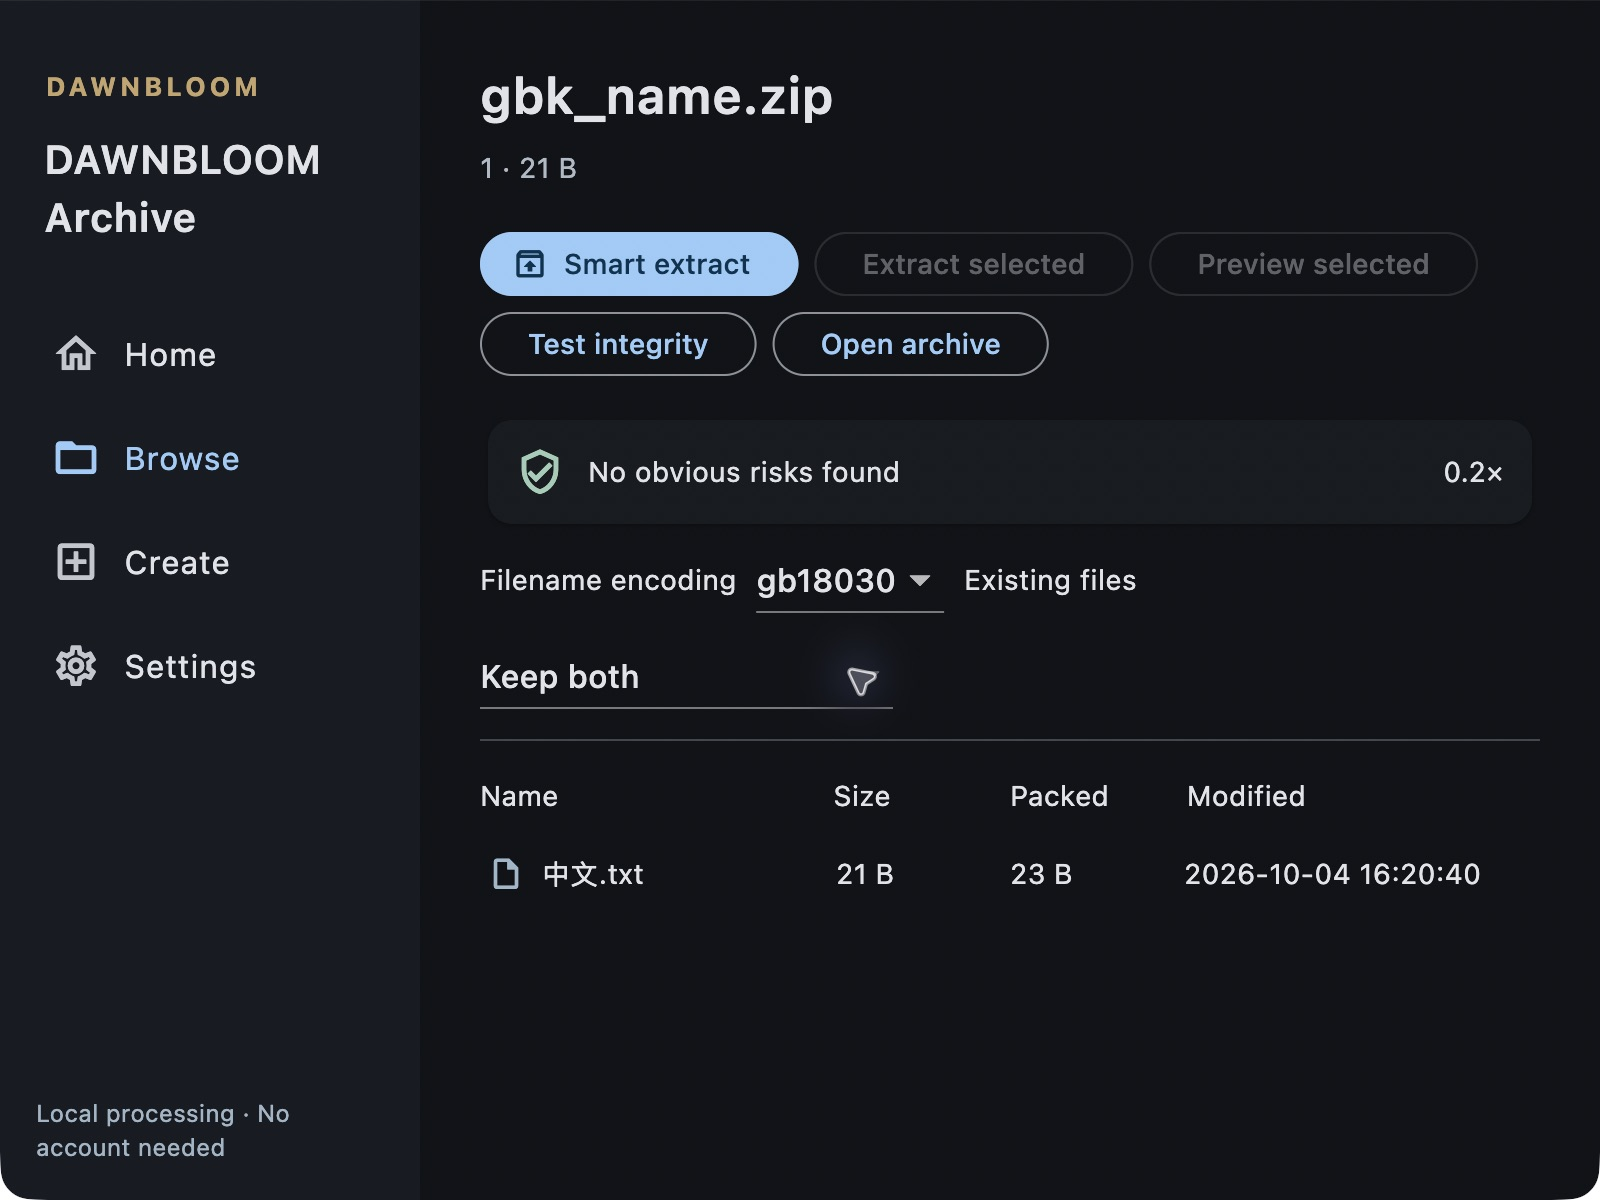Screen dimensions: 1600x1200
Task: Click the shield check risk icon
Action: (540, 472)
